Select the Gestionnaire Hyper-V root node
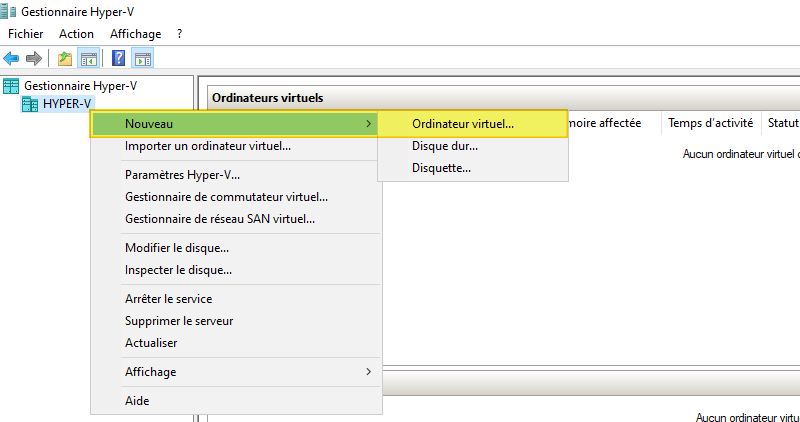Viewport: 800px width, 422px height. point(80,86)
